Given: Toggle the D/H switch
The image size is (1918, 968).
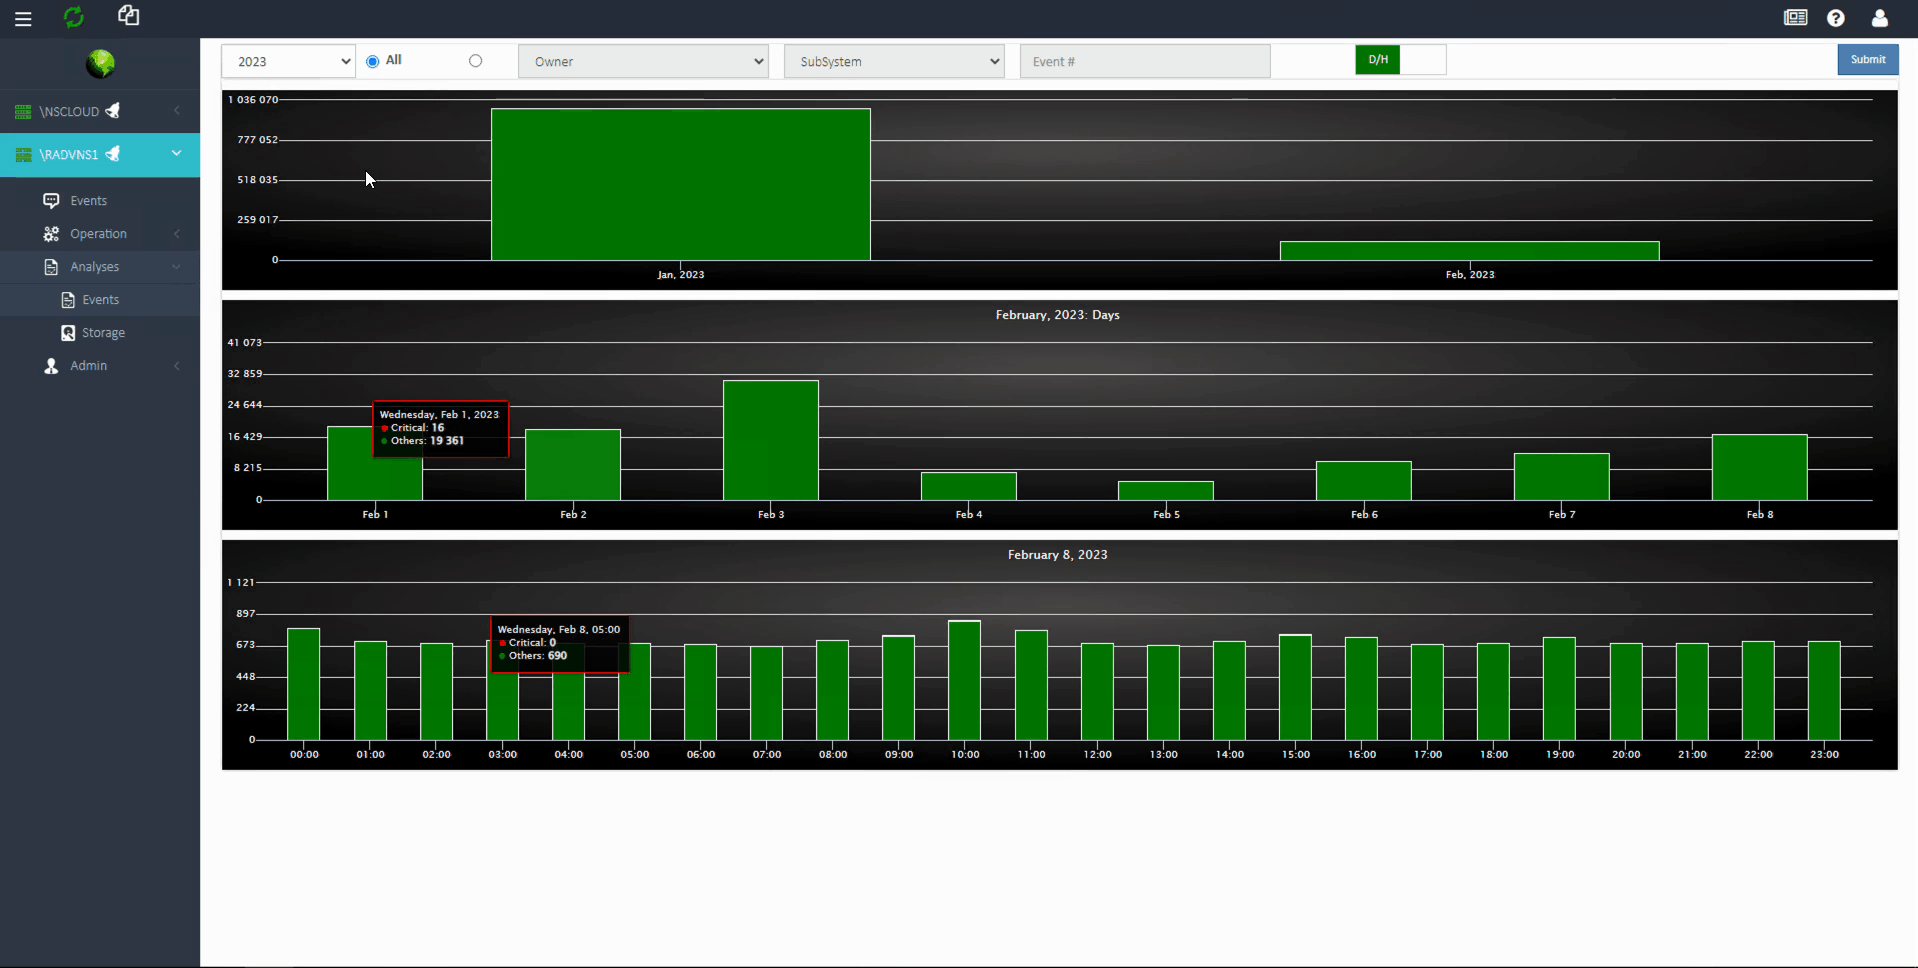Looking at the screenshot, I should point(1400,60).
